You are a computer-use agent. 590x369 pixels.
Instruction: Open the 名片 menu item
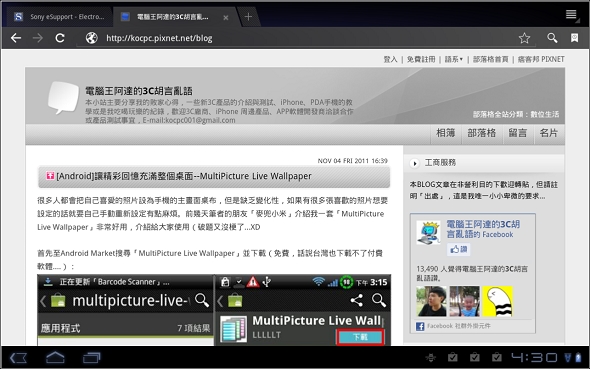coord(549,133)
